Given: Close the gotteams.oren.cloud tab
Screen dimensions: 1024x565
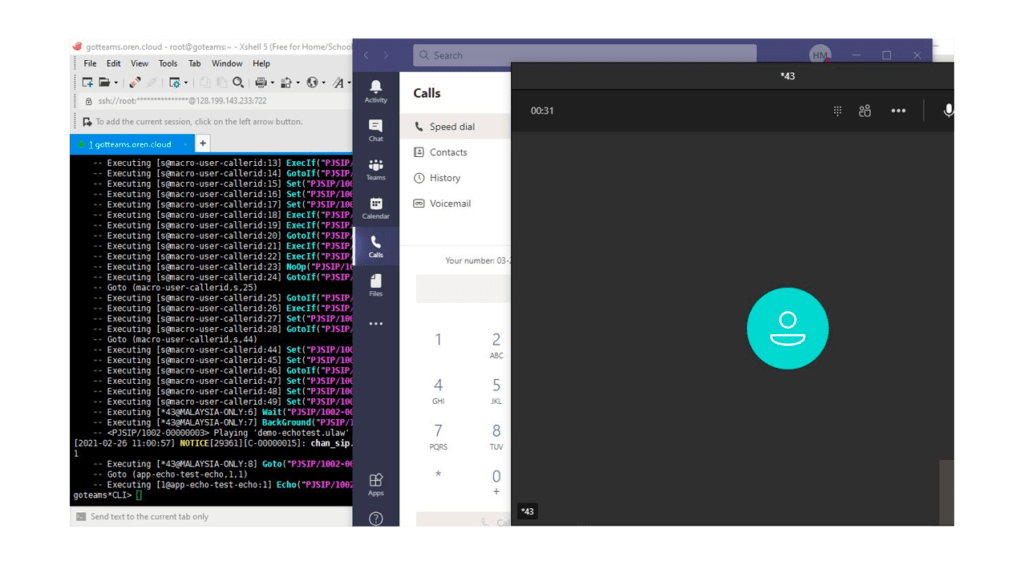Looking at the screenshot, I should [185, 144].
